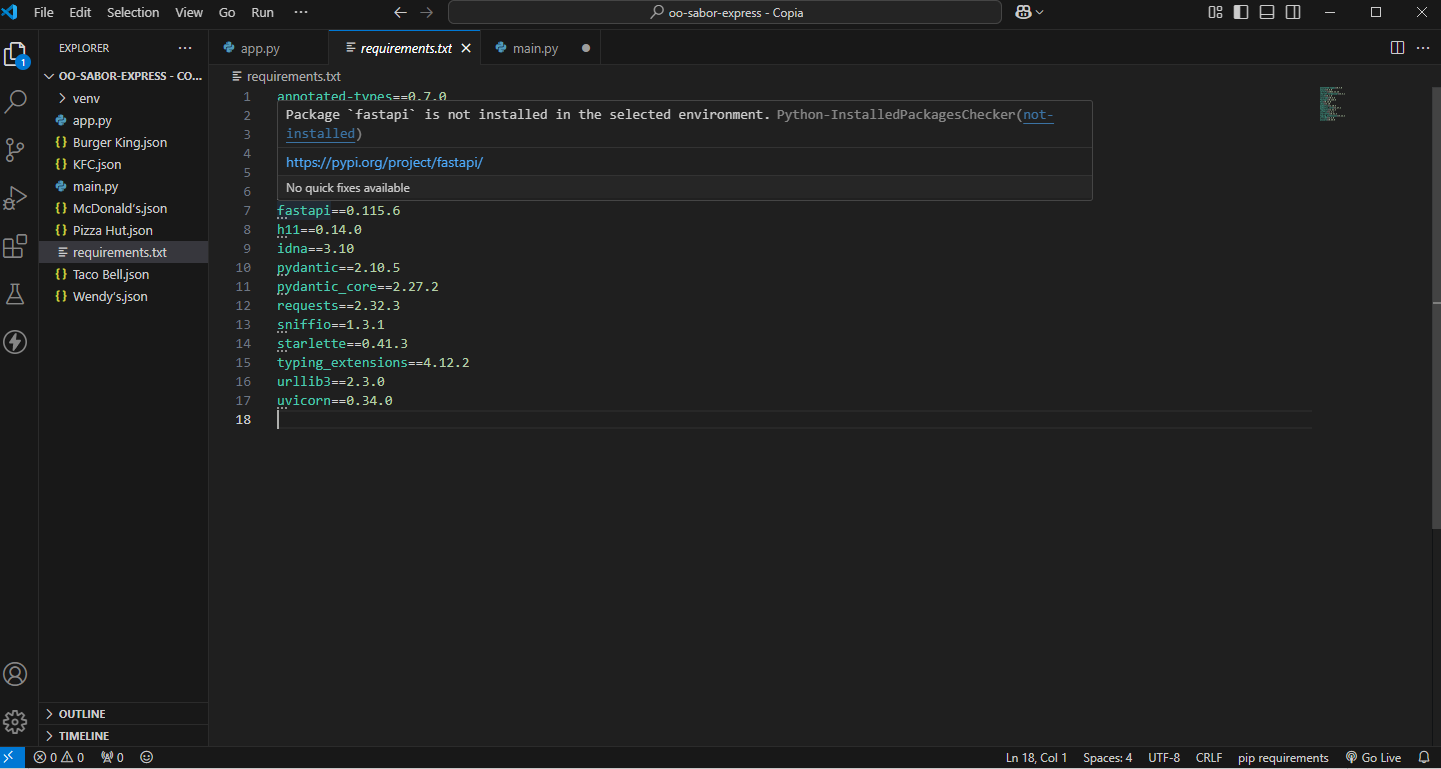Viewport: 1441px width, 769px height.
Task: Click the command center search box
Action: [x=725, y=12]
